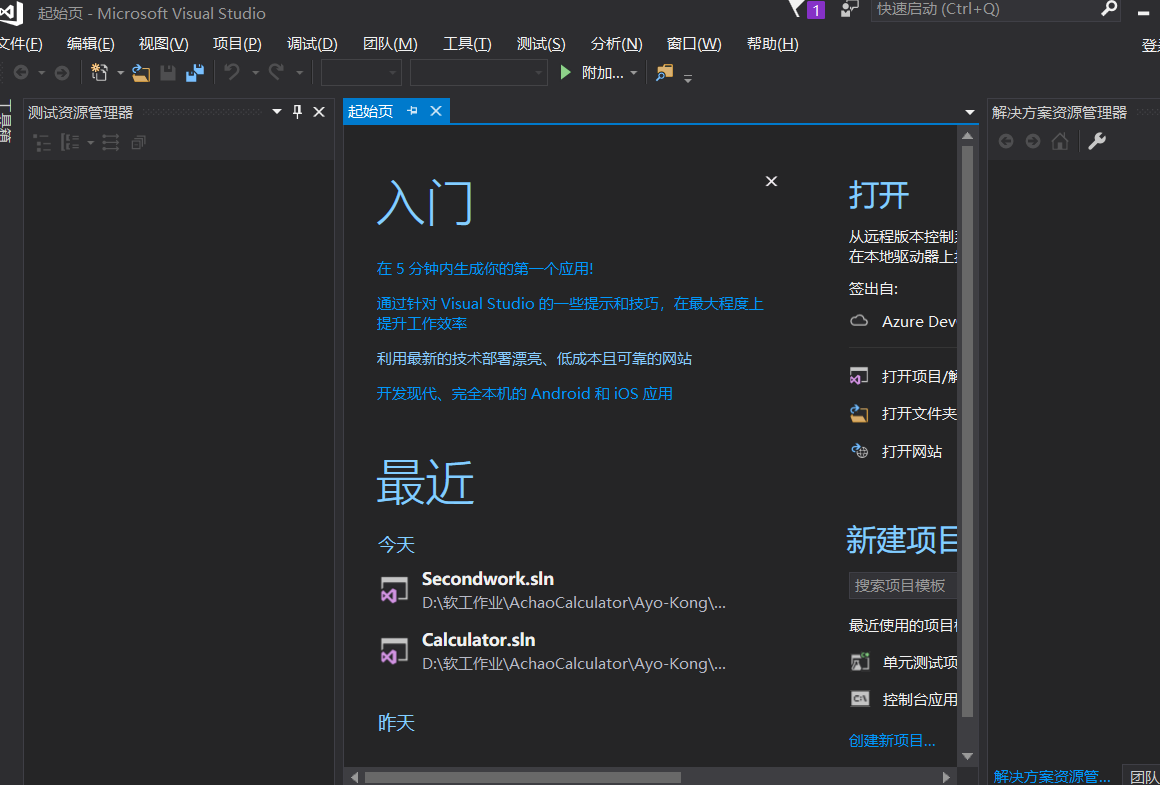The image size is (1160, 785).
Task: Open the 工具(T) menu
Action: (x=467, y=44)
